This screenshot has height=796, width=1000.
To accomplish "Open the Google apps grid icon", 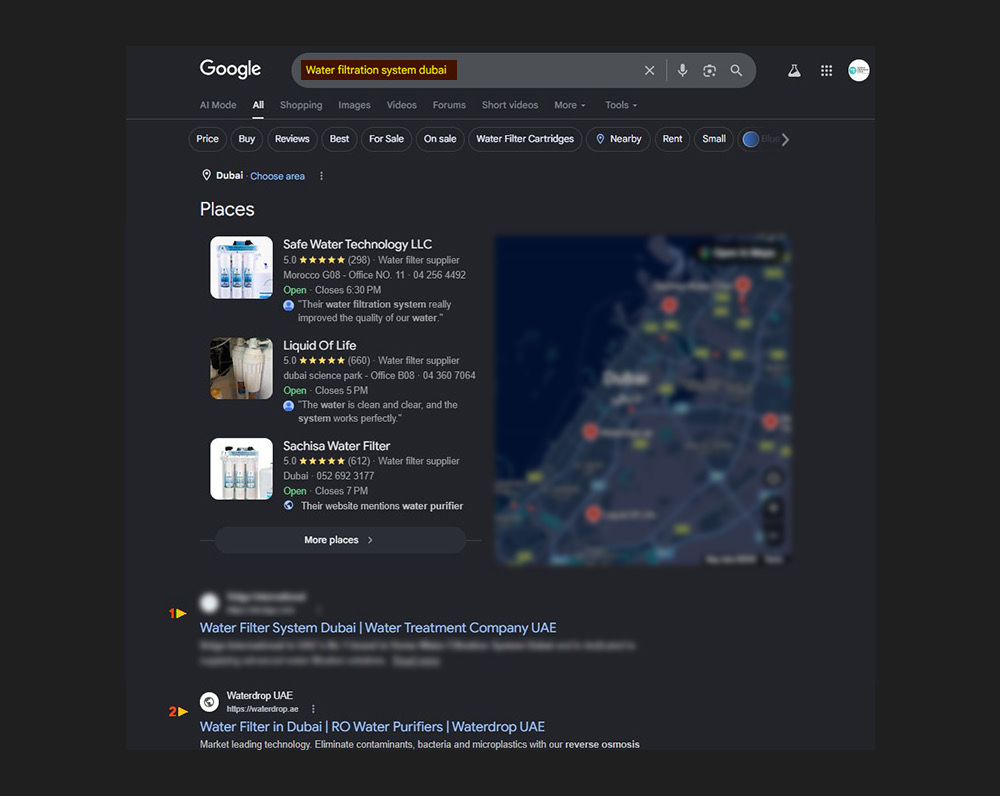I will [827, 70].
